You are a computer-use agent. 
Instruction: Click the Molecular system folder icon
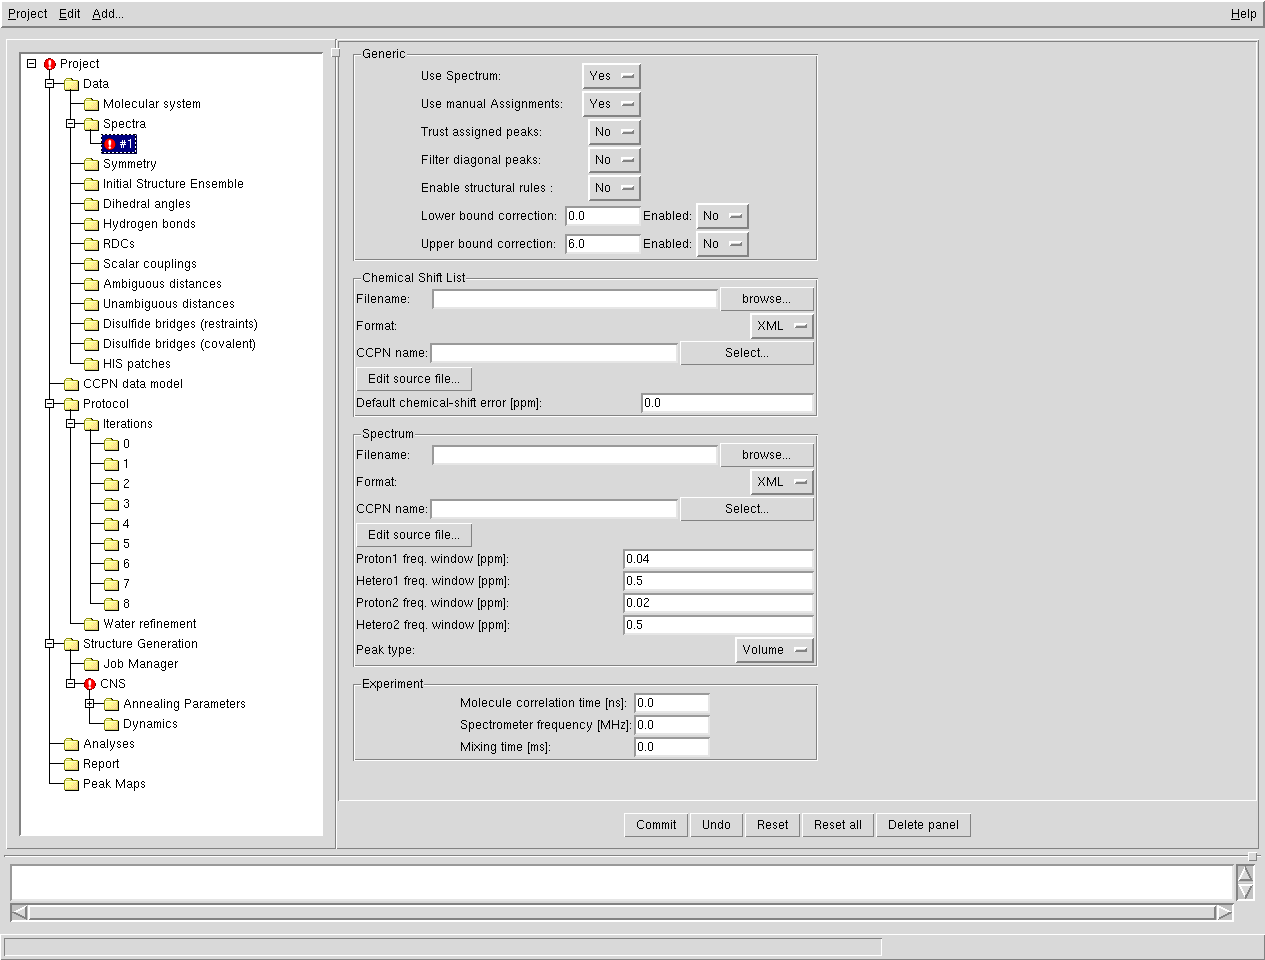coord(91,104)
